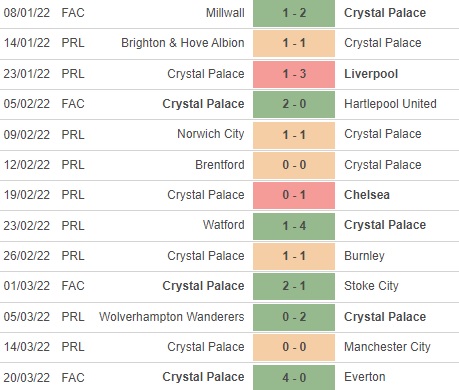Open Manchester City team page
The image size is (459, 390).
(387, 347)
